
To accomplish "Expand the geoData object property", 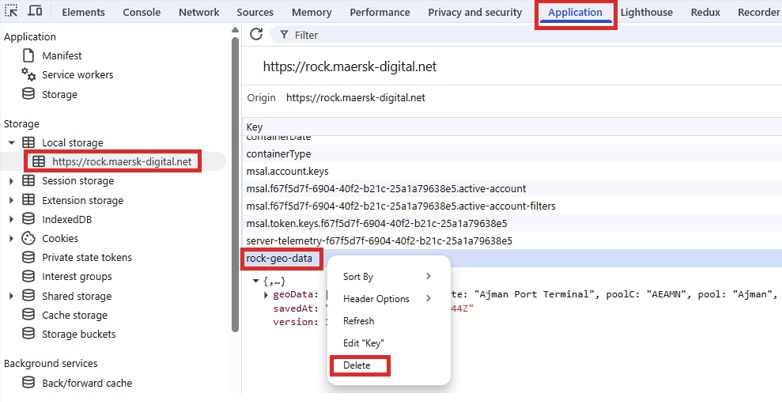I will click(x=266, y=295).
